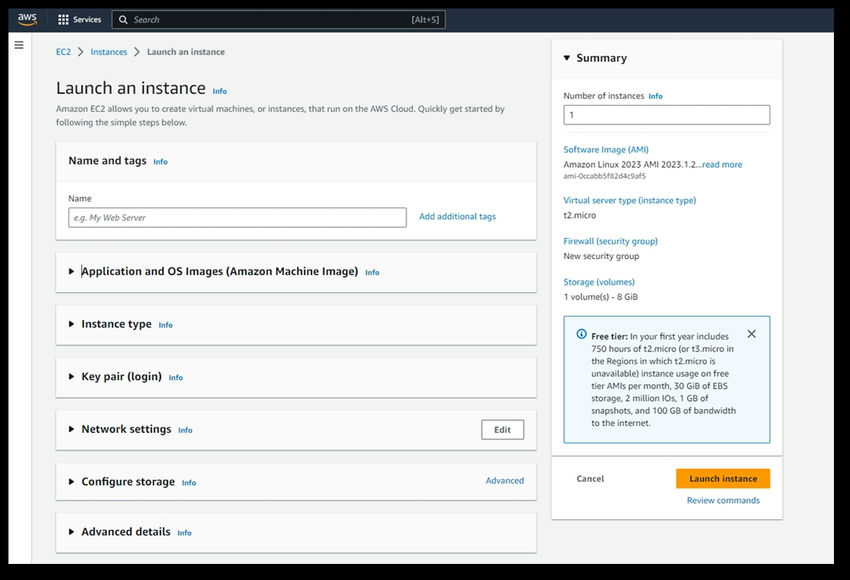The height and width of the screenshot is (580, 850).
Task: Click the Instances breadcrumb link
Action: [x=109, y=52]
